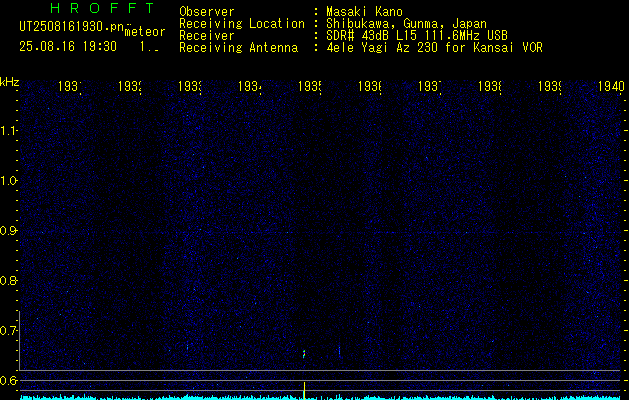This screenshot has width=629, height=400.
Task: Select the location Shibukawa, Gunma, Japan
Action: (x=406, y=24)
